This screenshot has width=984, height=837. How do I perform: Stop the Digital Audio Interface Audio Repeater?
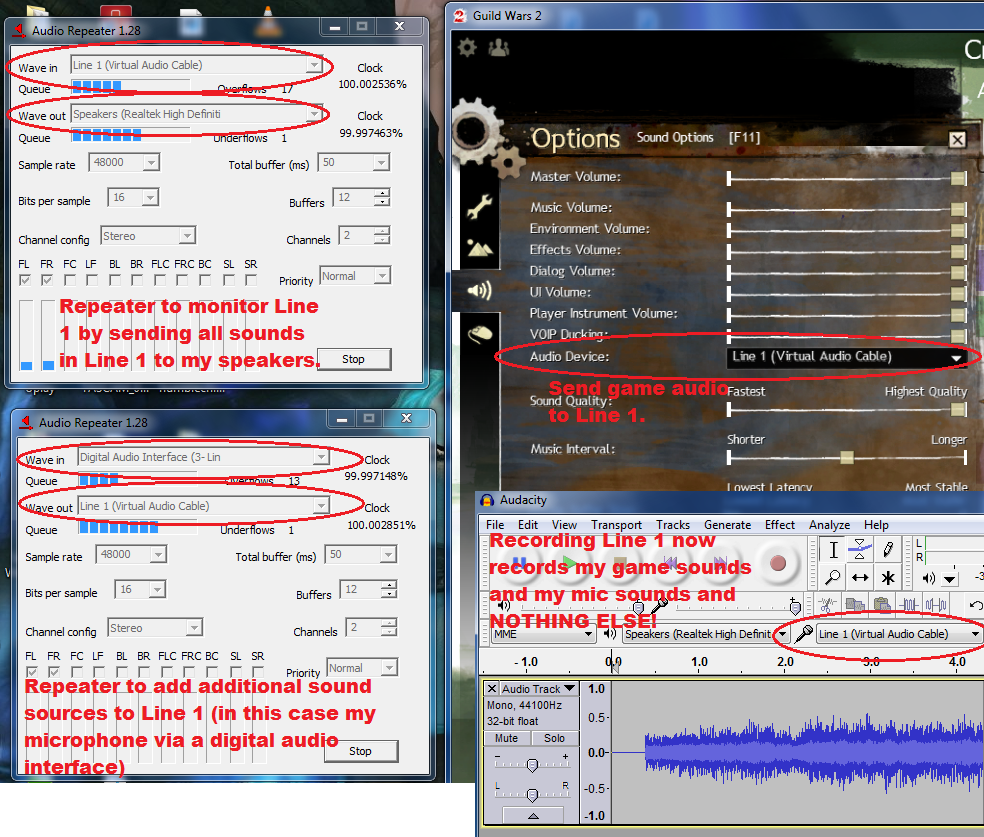pyautogui.click(x=361, y=751)
